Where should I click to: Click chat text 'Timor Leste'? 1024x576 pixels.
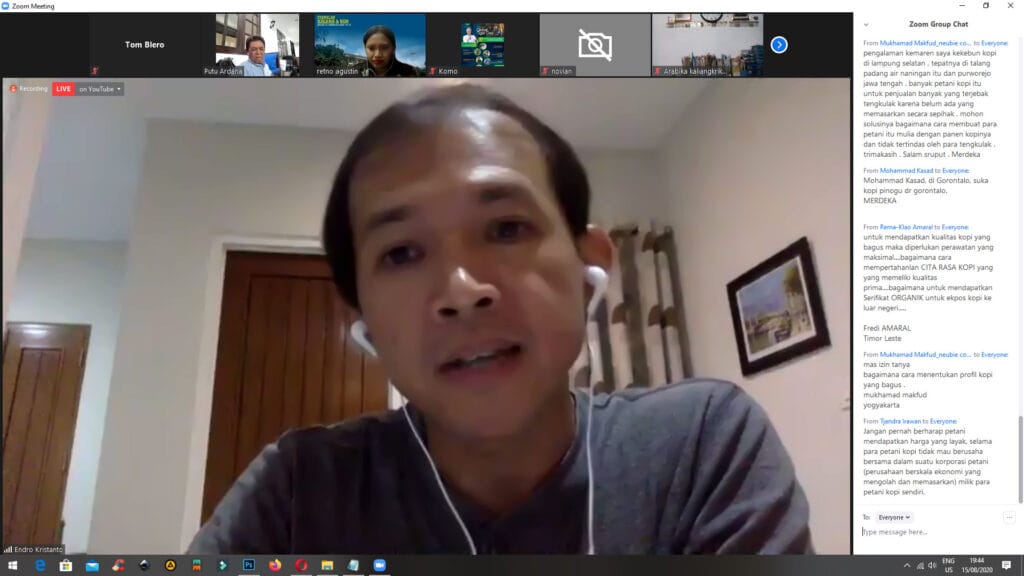pos(882,338)
